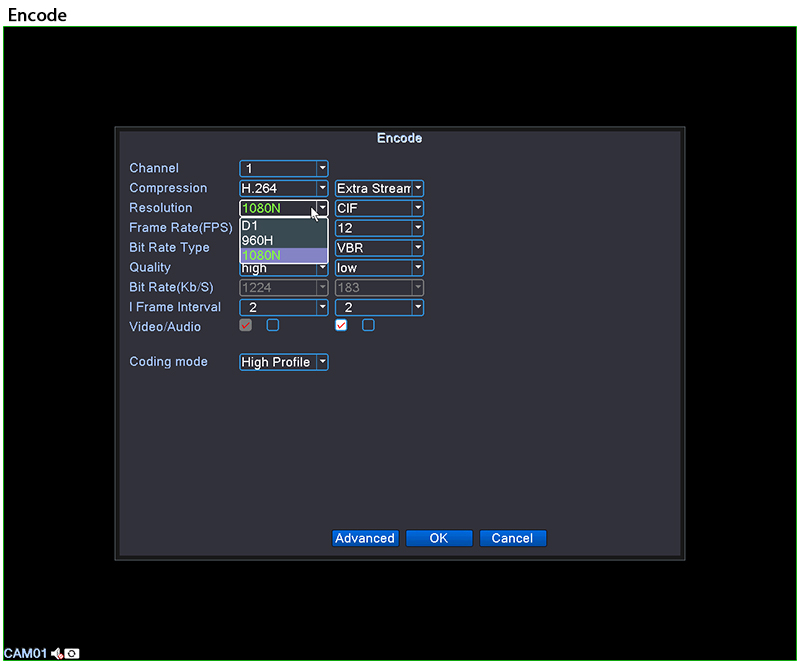Screen dimensions: 800x670
Task: Enable extra stream audio checkbox
Action: (x=368, y=326)
